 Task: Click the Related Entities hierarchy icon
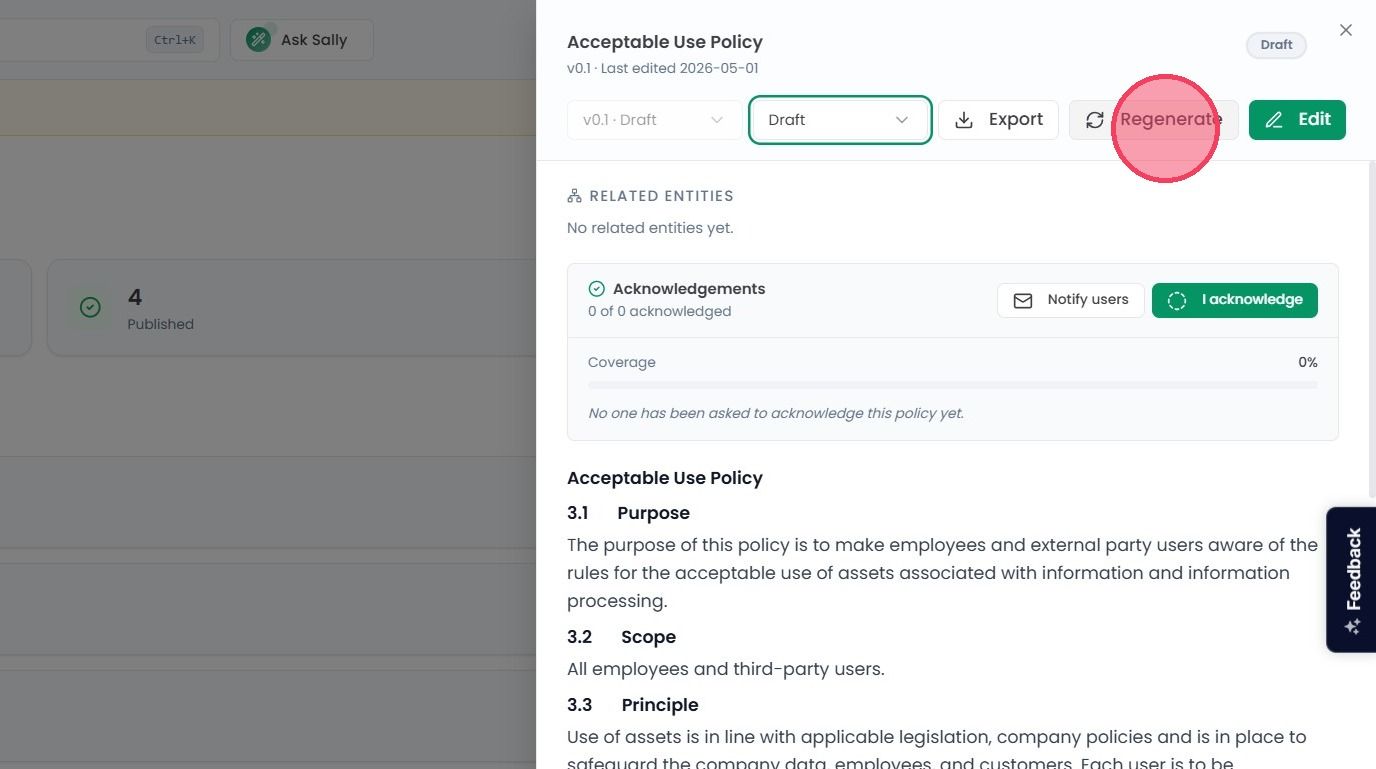pos(574,196)
